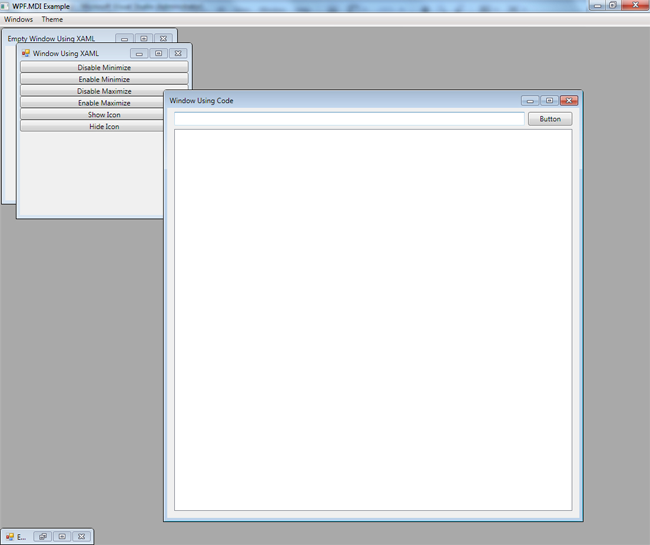The image size is (650, 545).
Task: Select the Empty Window Using XAML title
Action: 51,39
